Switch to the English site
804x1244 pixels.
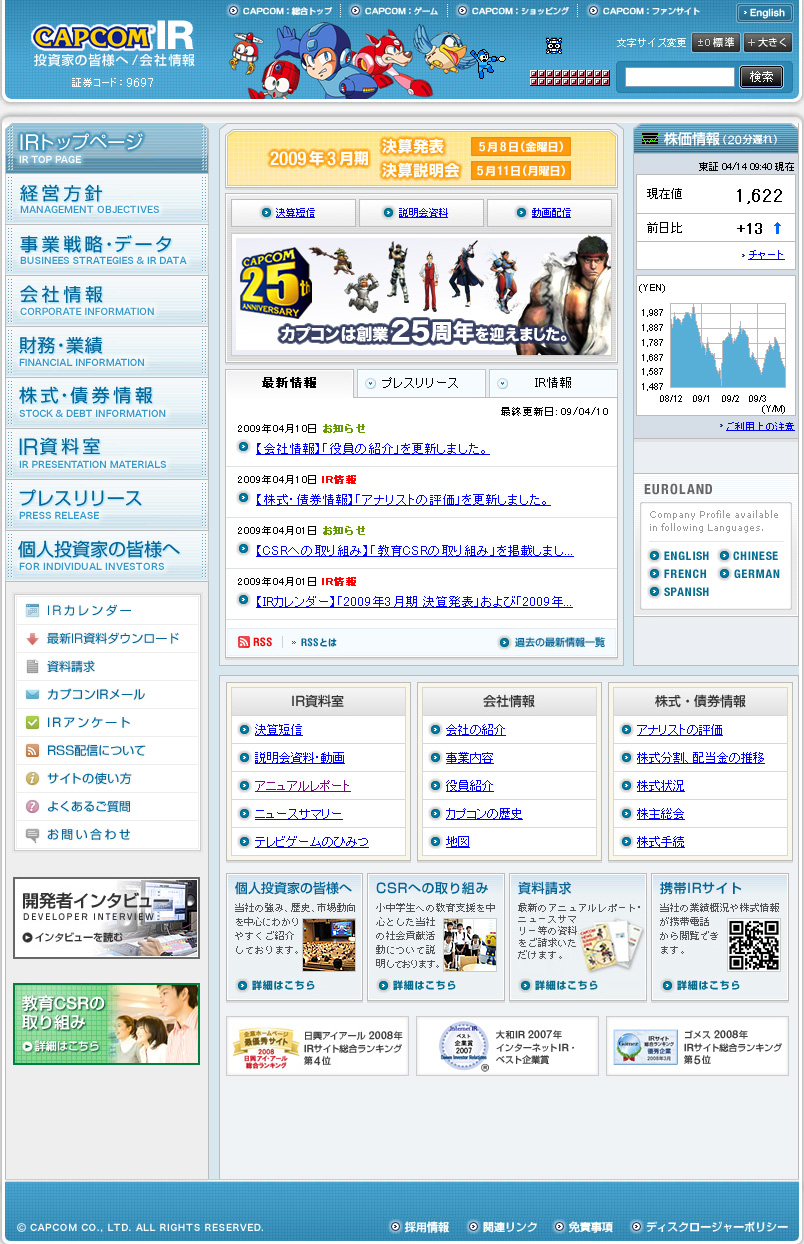coord(764,13)
